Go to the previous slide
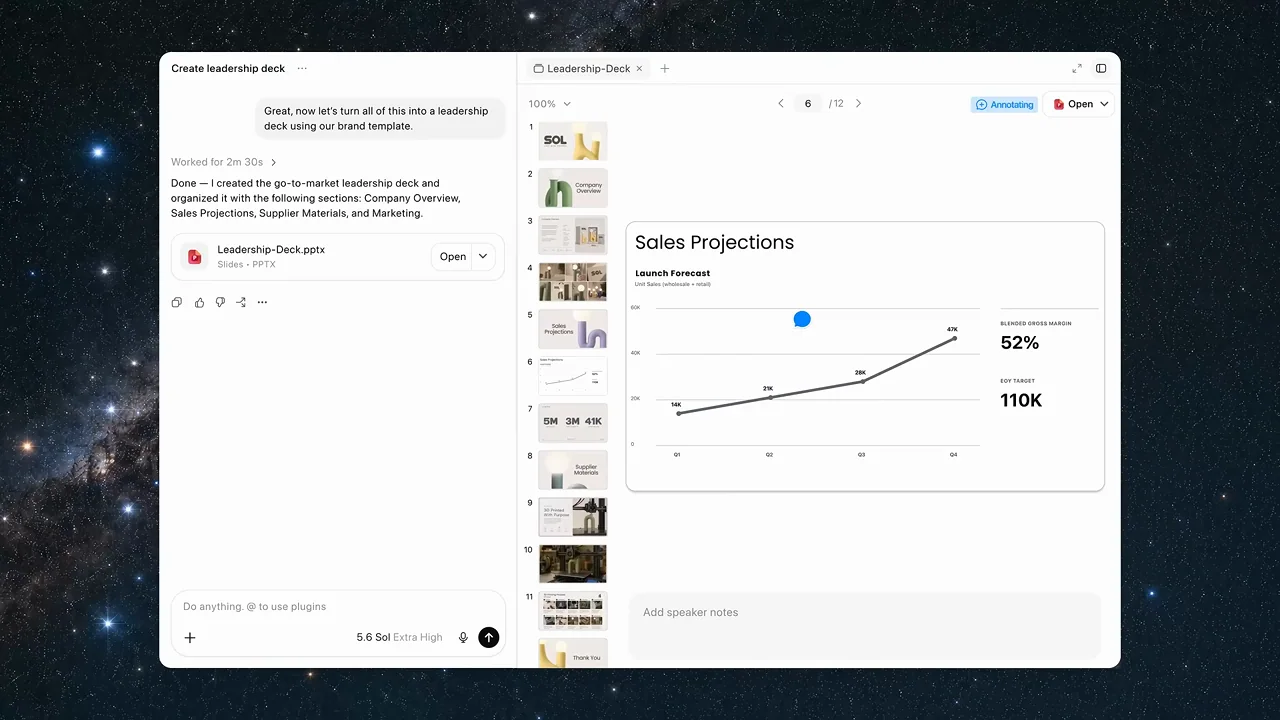 coord(781,104)
